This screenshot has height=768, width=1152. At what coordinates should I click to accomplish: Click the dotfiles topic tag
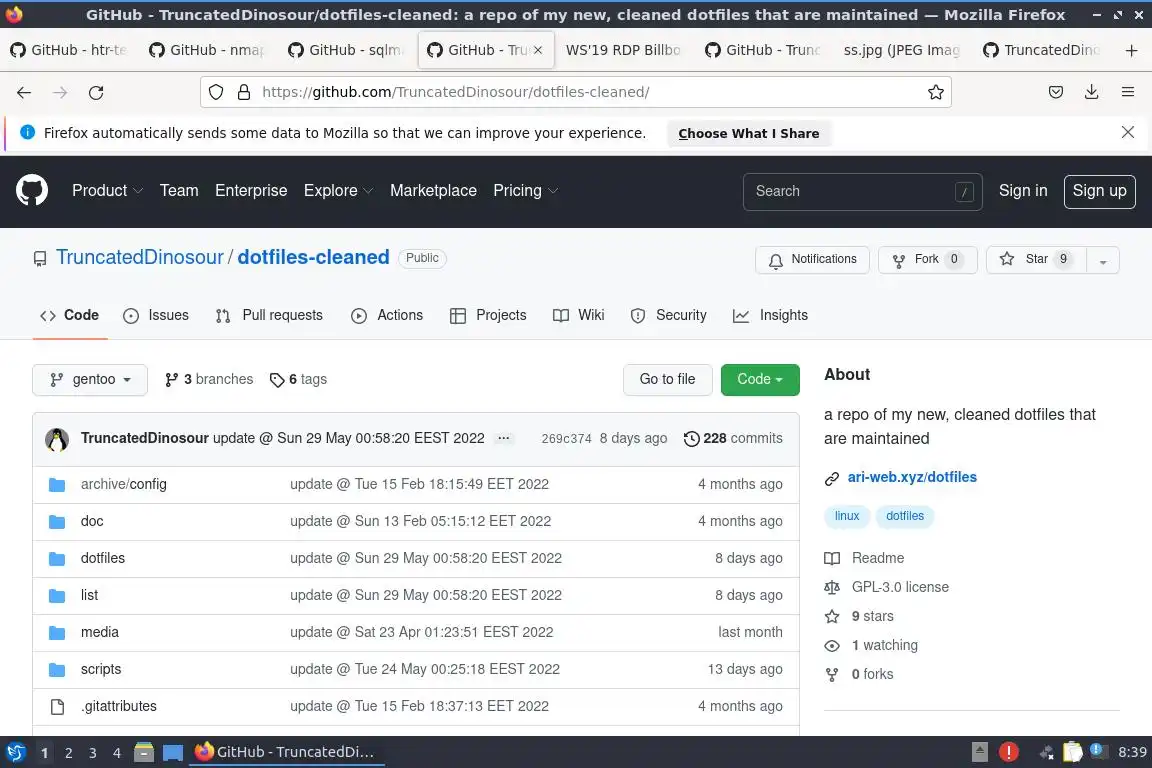pyautogui.click(x=904, y=516)
